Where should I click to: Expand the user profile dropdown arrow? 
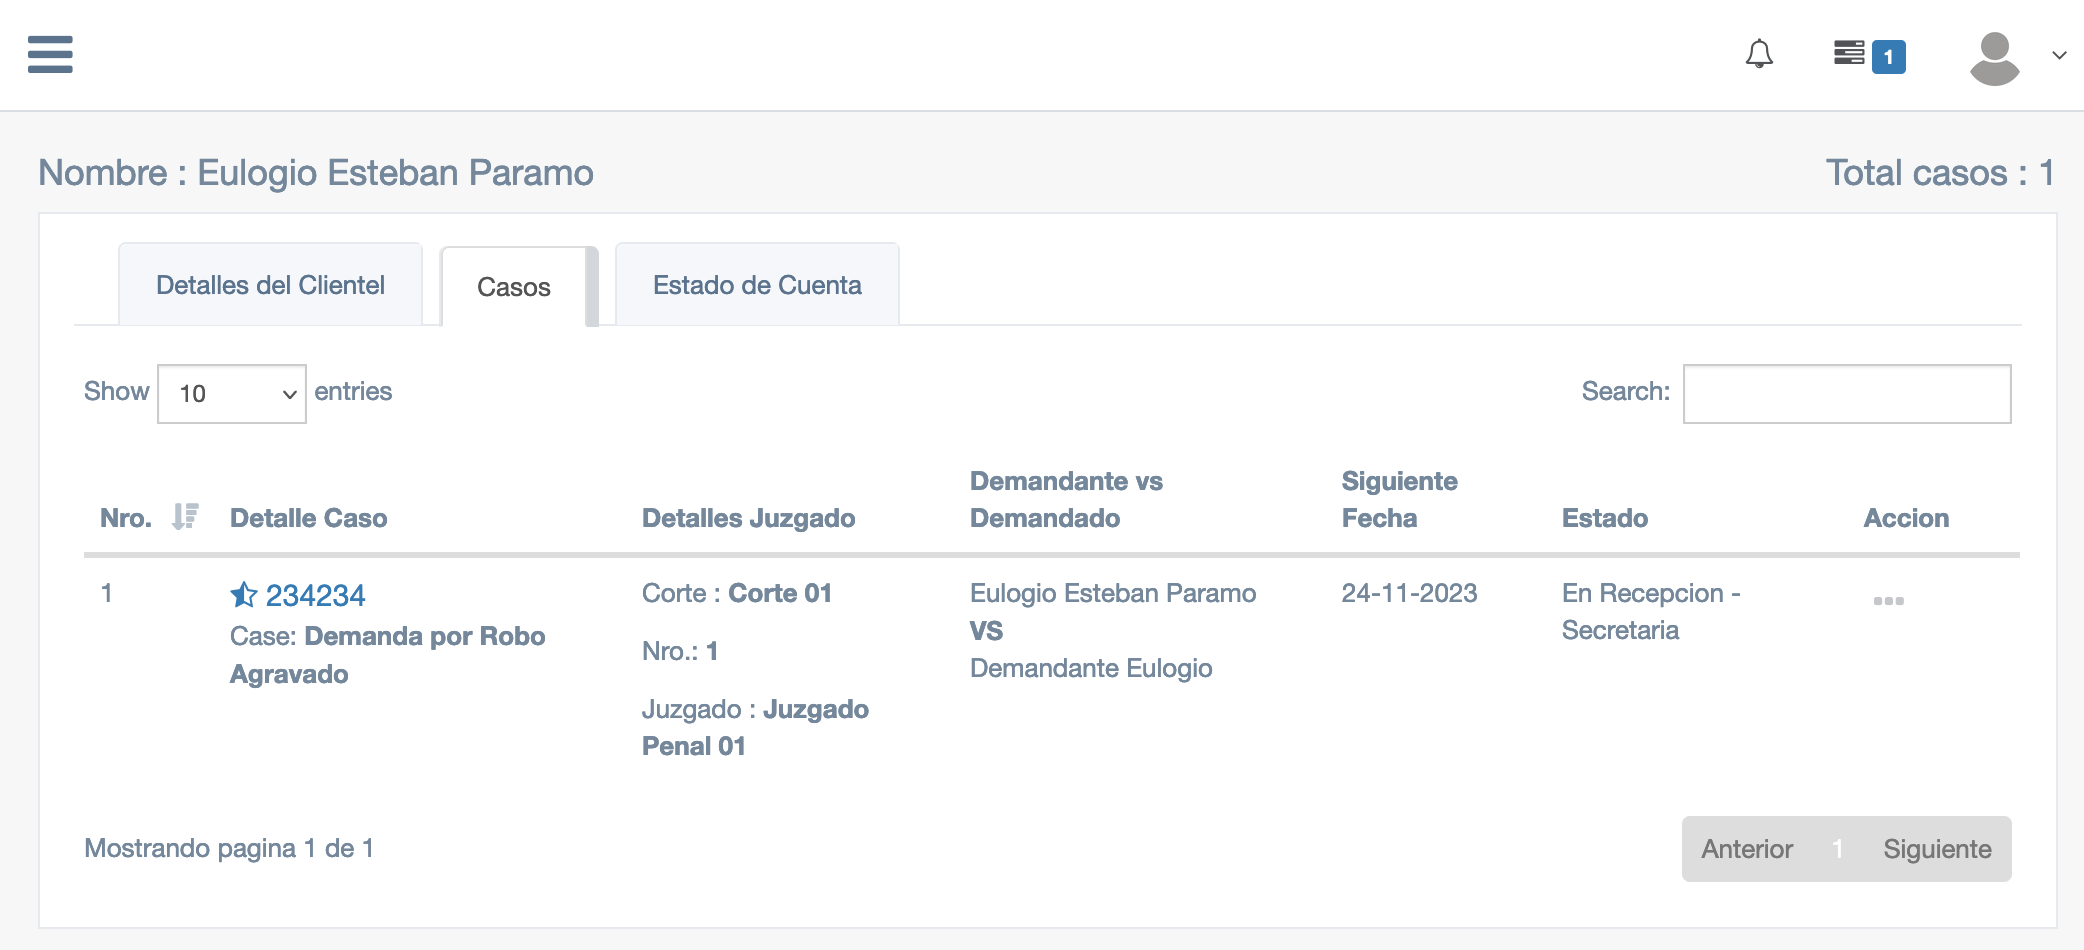click(2059, 56)
